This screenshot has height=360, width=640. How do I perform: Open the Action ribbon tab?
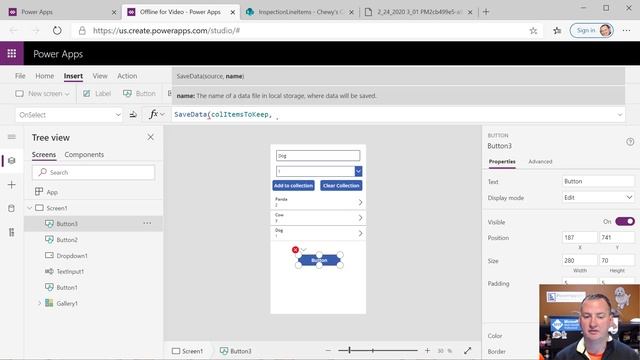point(127,76)
